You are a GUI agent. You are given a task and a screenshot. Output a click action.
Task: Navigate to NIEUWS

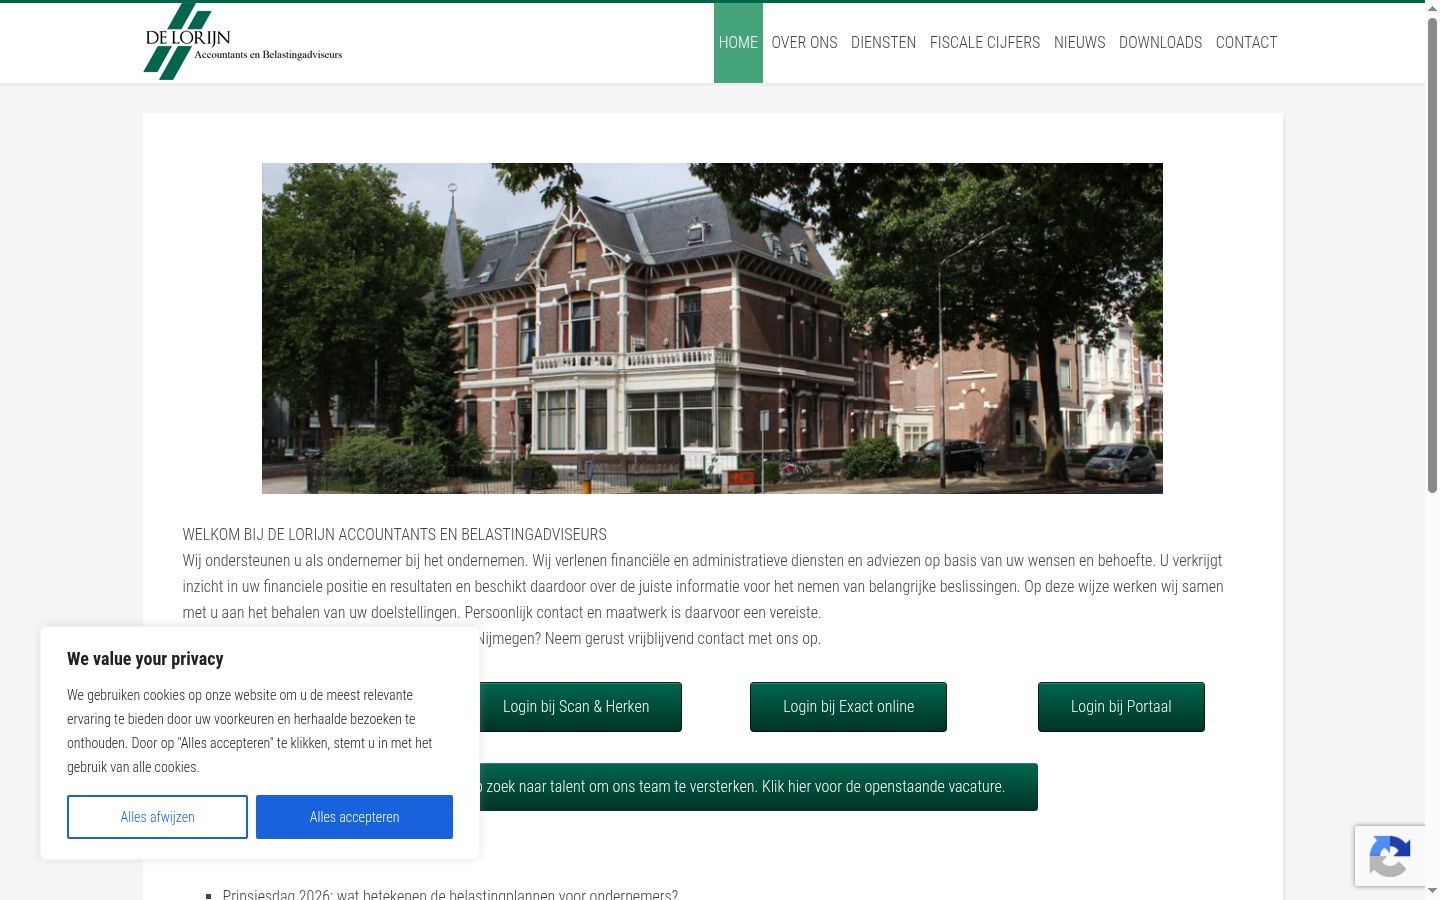[x=1079, y=42]
